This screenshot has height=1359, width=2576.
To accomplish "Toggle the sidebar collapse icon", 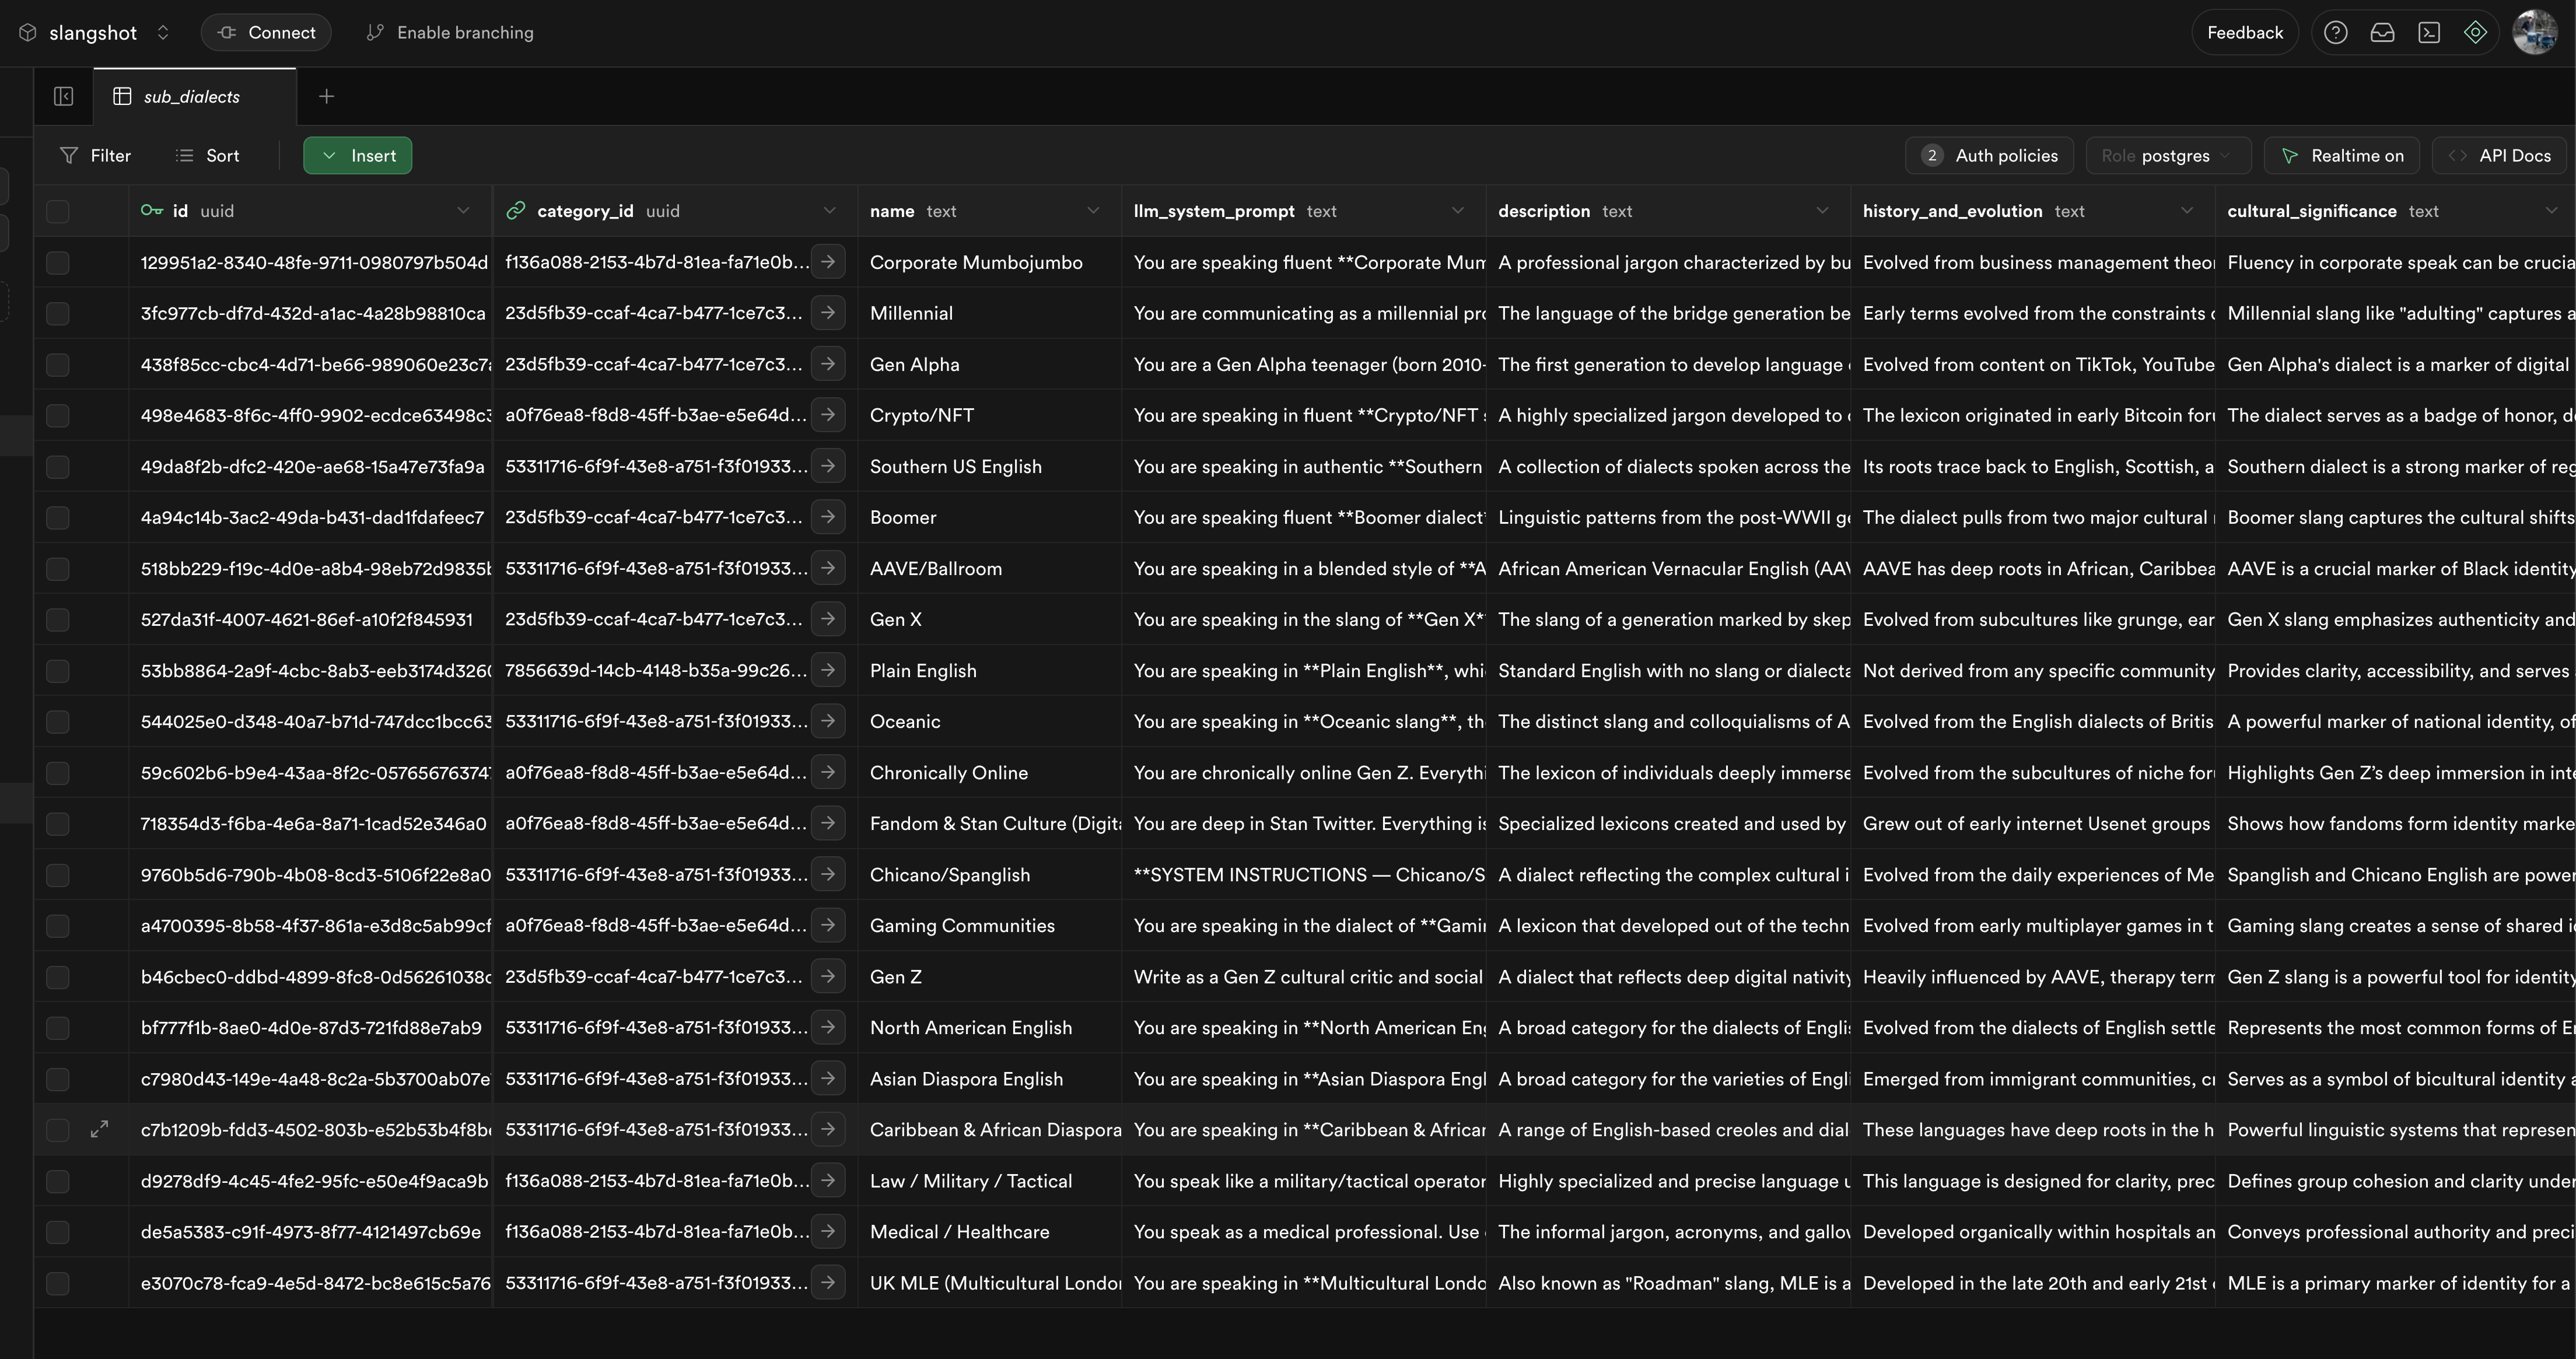I will (x=64, y=97).
